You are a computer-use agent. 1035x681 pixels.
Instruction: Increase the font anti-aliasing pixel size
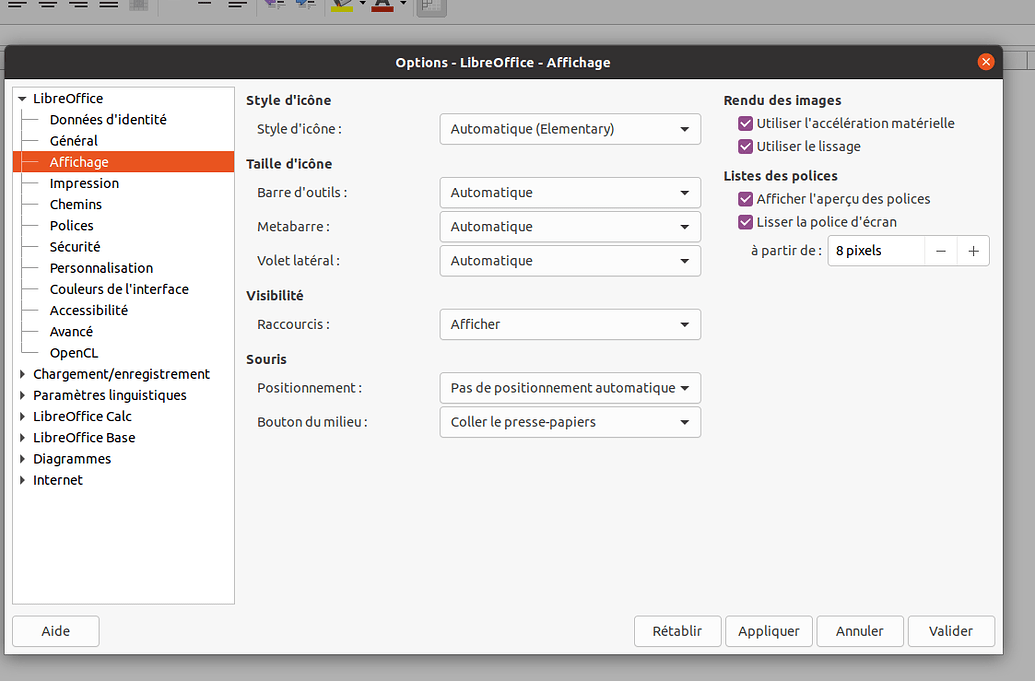972,251
